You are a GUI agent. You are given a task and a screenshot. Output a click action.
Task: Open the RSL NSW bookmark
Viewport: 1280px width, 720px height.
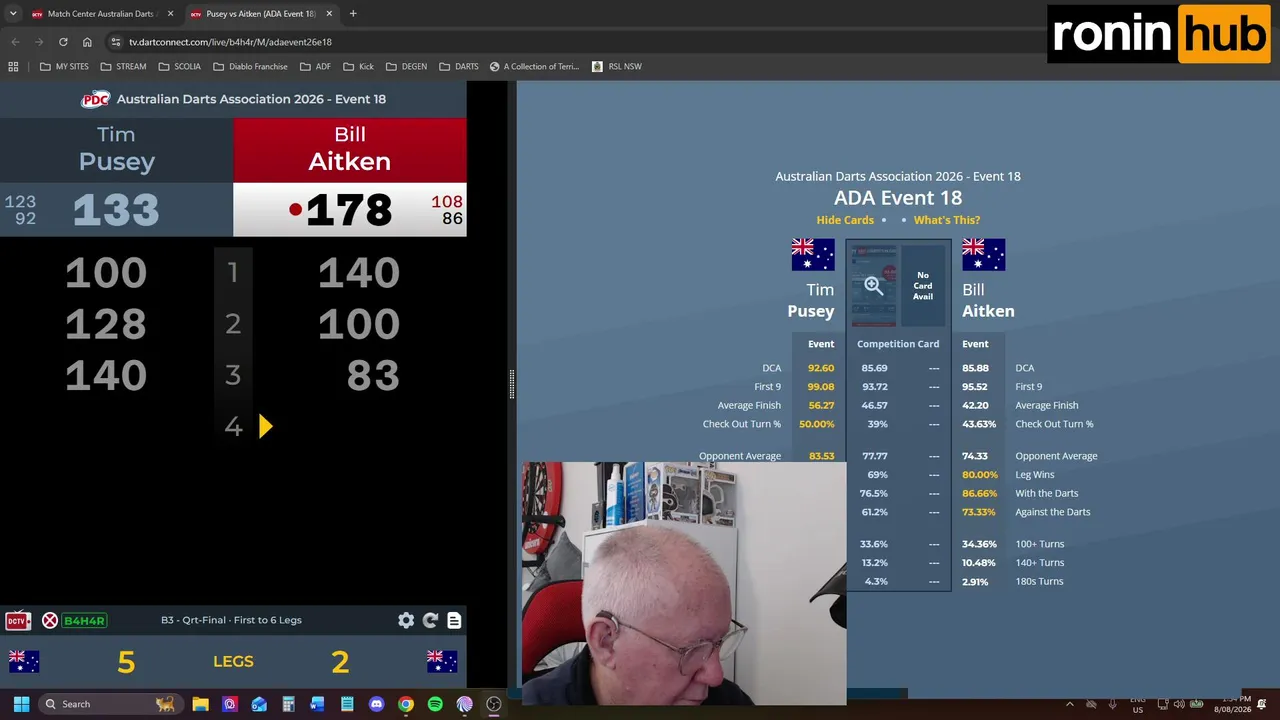coord(617,67)
